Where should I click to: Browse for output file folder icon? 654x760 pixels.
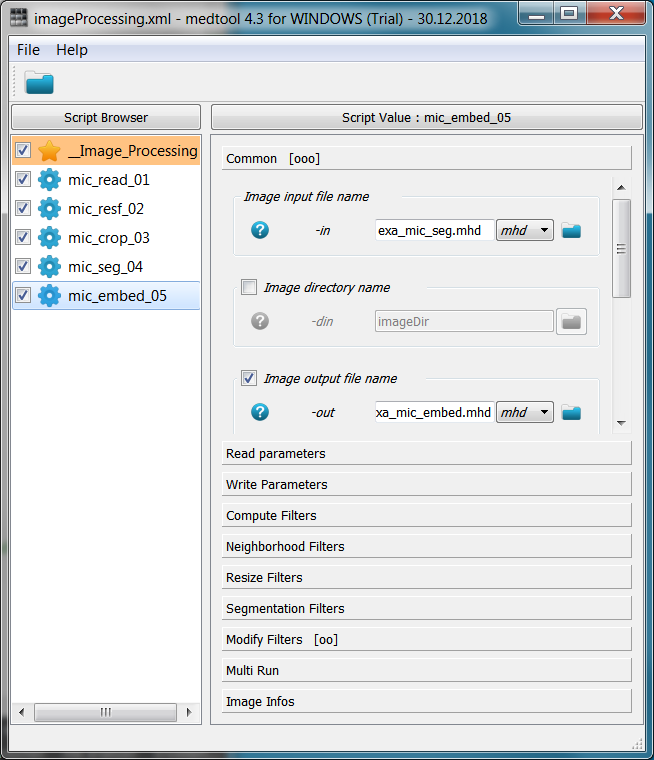click(571, 413)
